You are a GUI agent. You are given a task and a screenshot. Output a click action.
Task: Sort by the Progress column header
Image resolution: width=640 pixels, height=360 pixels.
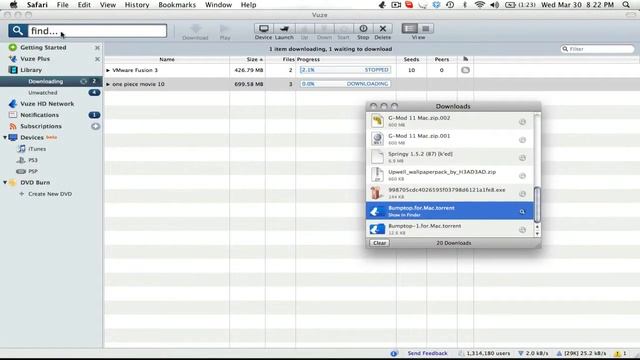coord(346,60)
